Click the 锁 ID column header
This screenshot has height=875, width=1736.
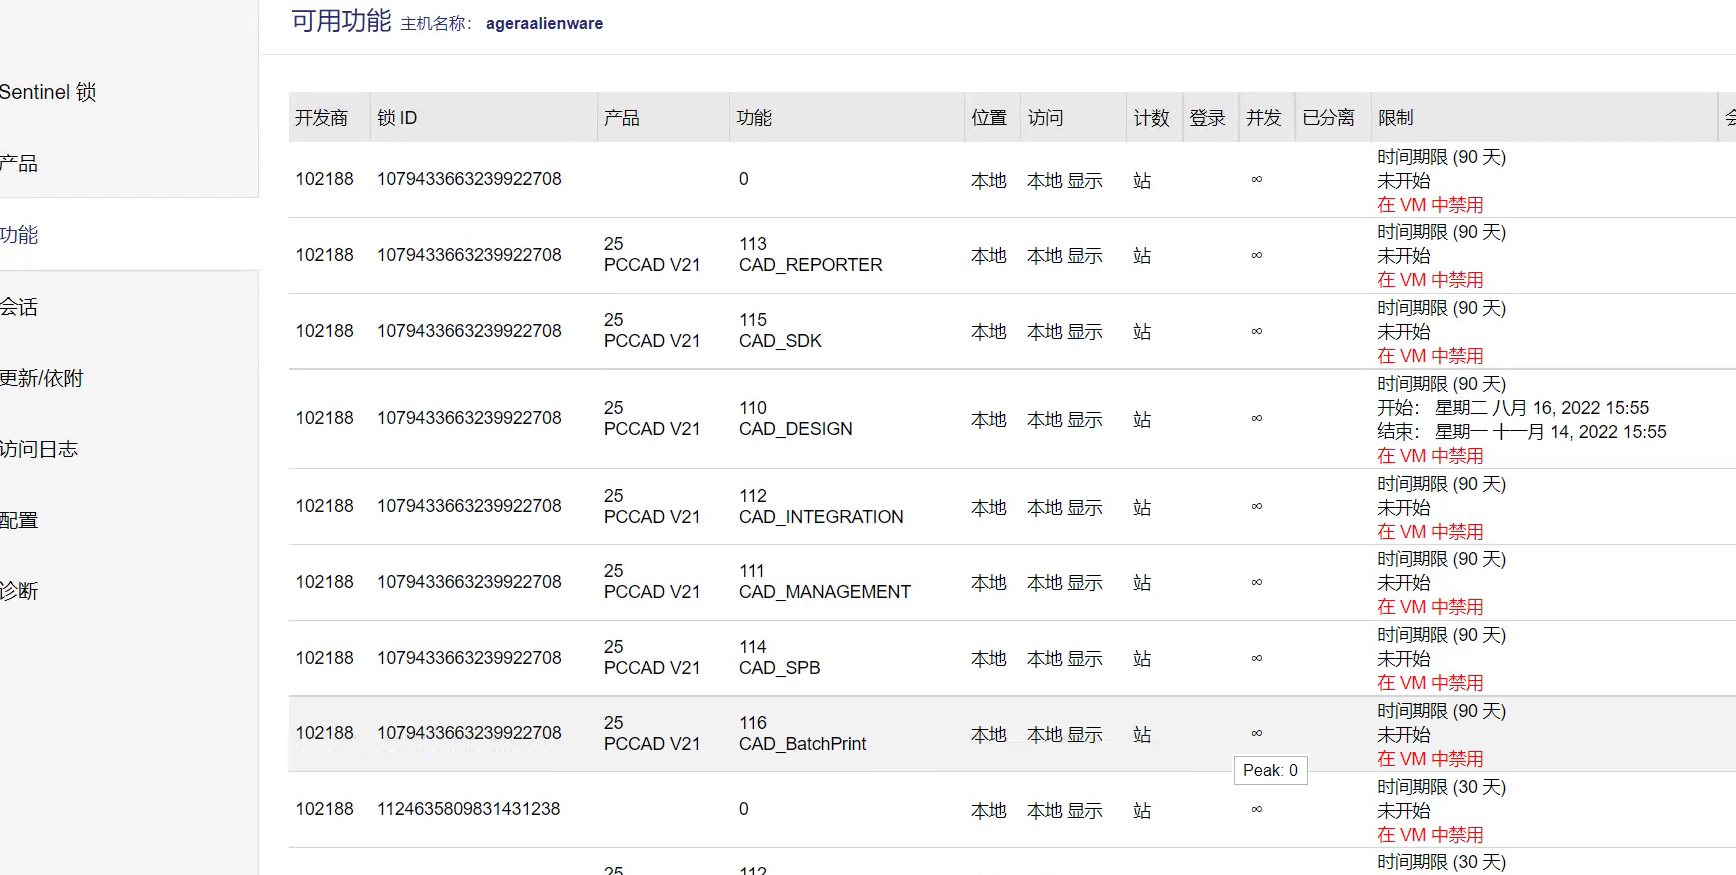click(397, 118)
